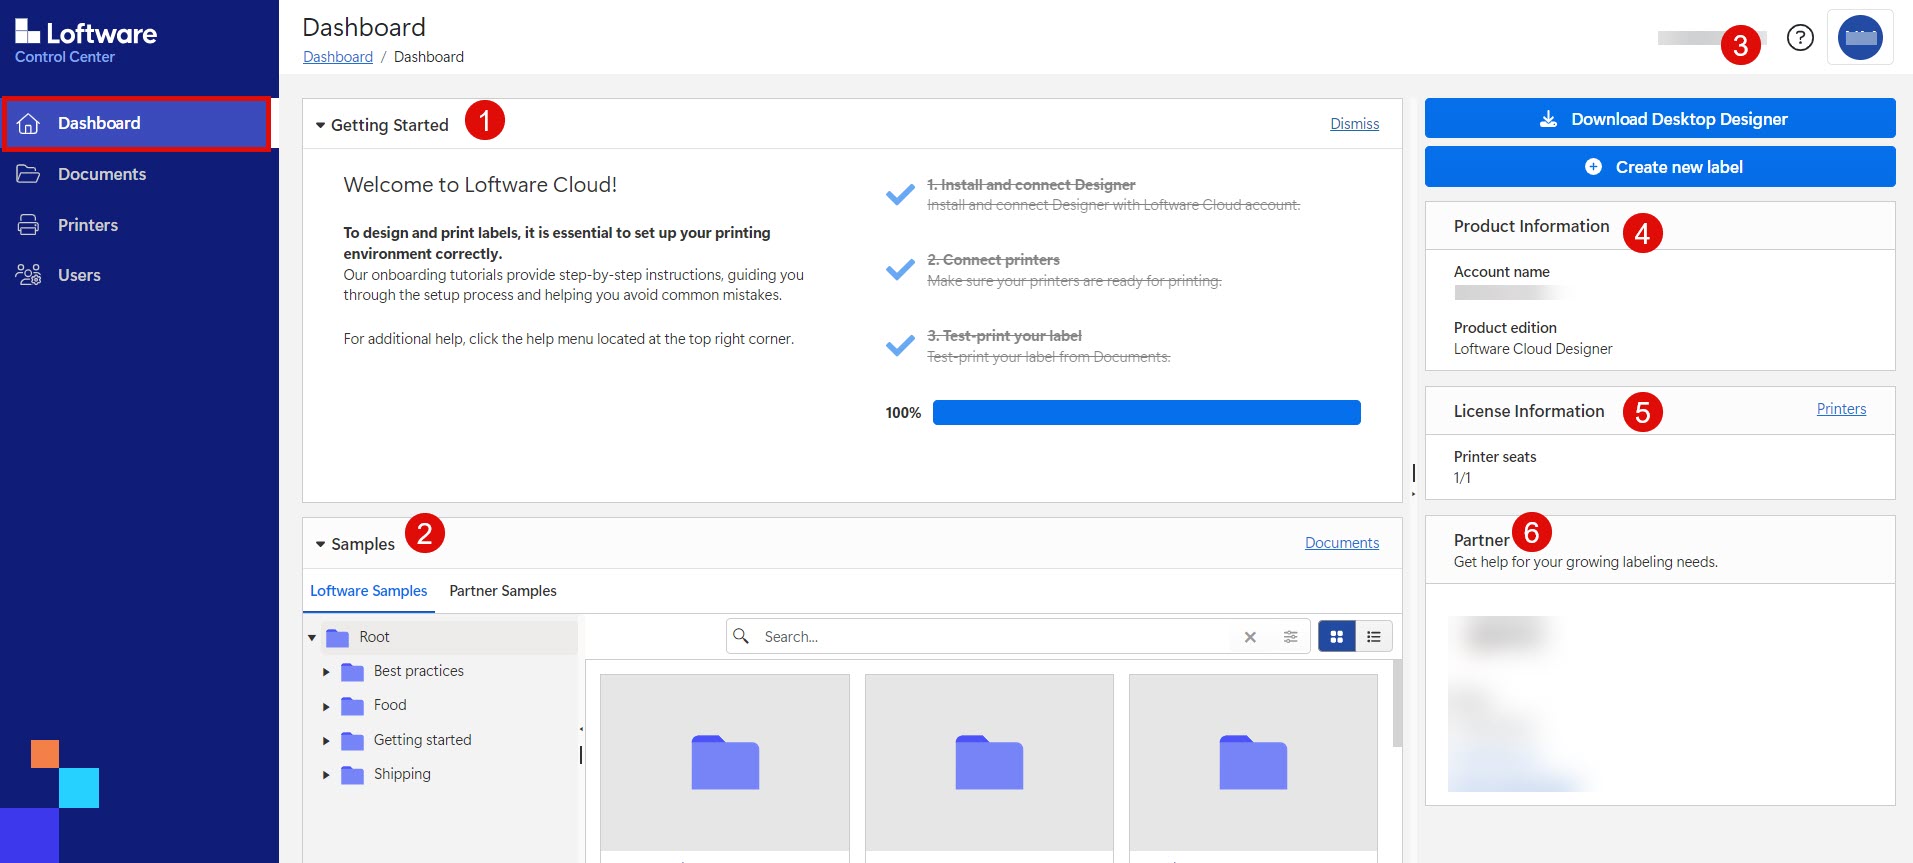The height and width of the screenshot is (863, 1913).
Task: Switch samples to grid view
Action: tap(1336, 637)
